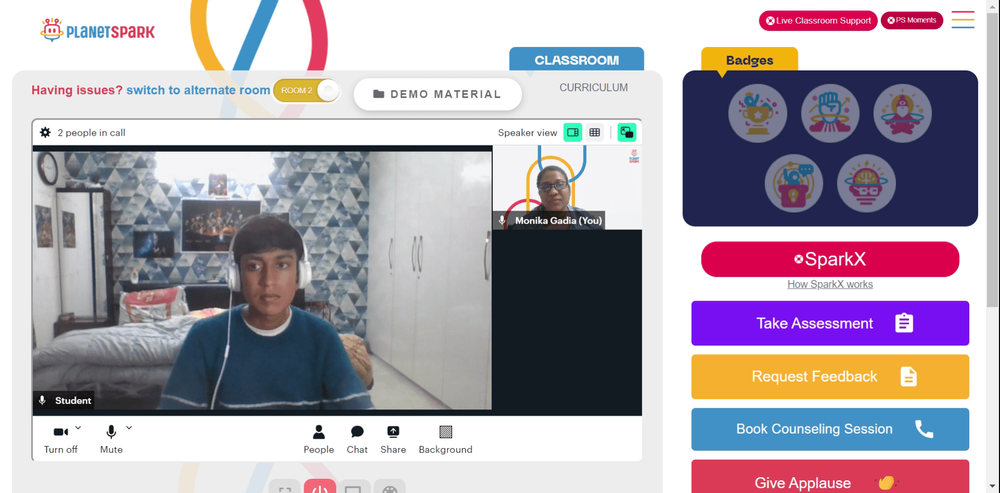The height and width of the screenshot is (493, 1000).
Task: Click the red power button below call
Action: (320, 487)
